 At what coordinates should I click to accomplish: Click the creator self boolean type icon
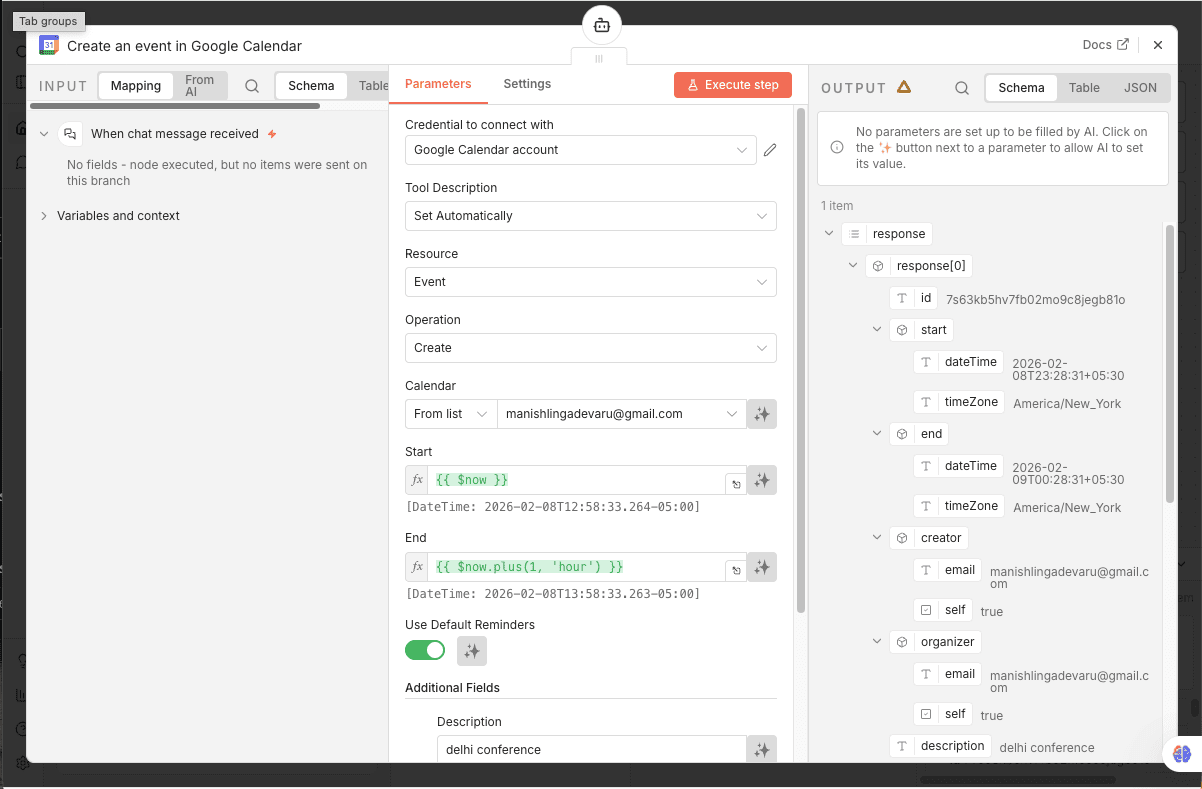tap(926, 610)
